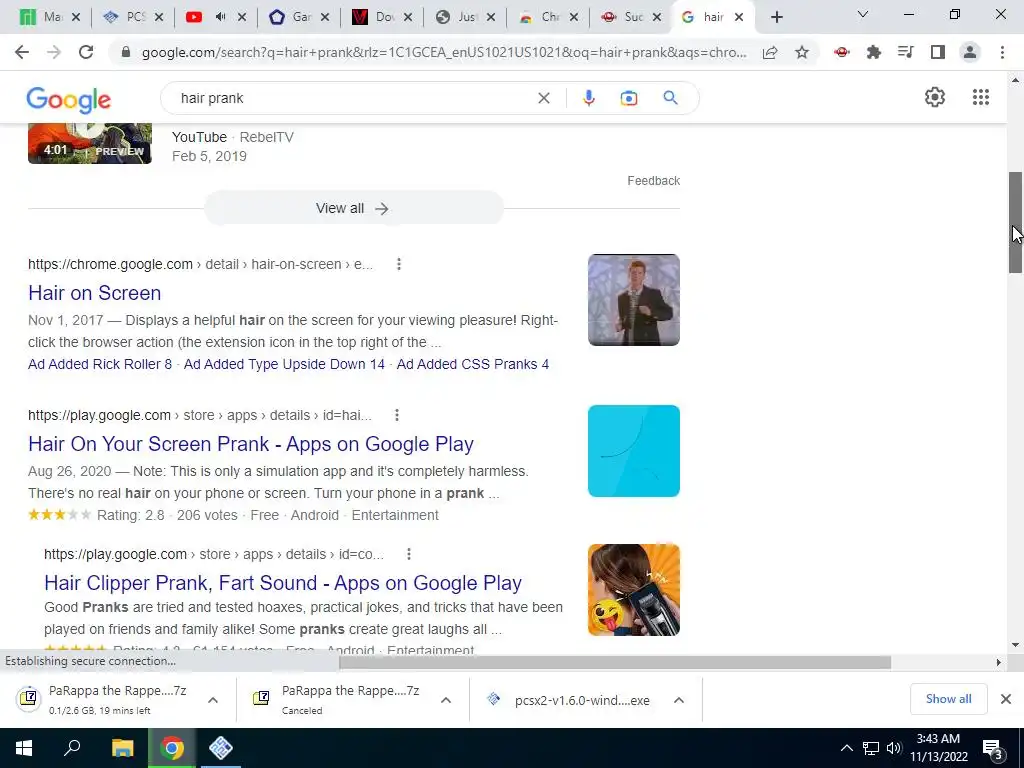The width and height of the screenshot is (1024, 768).
Task: Expand options for pcsx2 exe download
Action: click(x=679, y=700)
